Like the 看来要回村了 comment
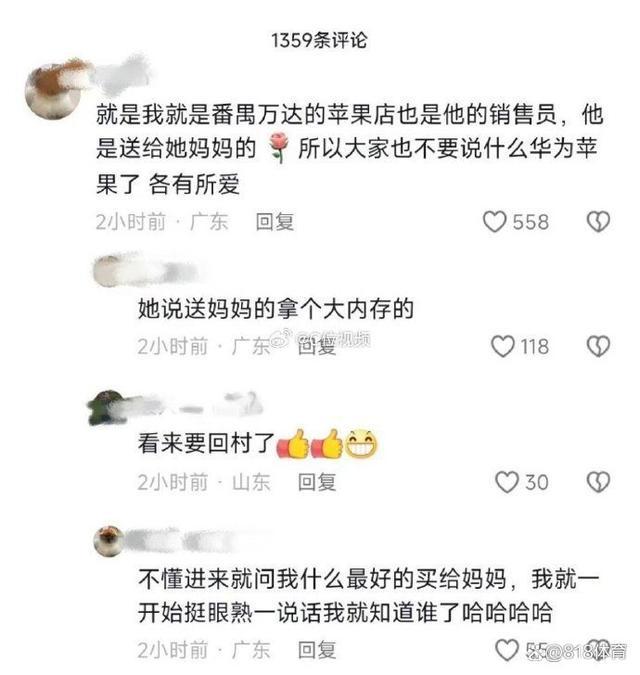The height and width of the screenshot is (675, 640). (507, 482)
